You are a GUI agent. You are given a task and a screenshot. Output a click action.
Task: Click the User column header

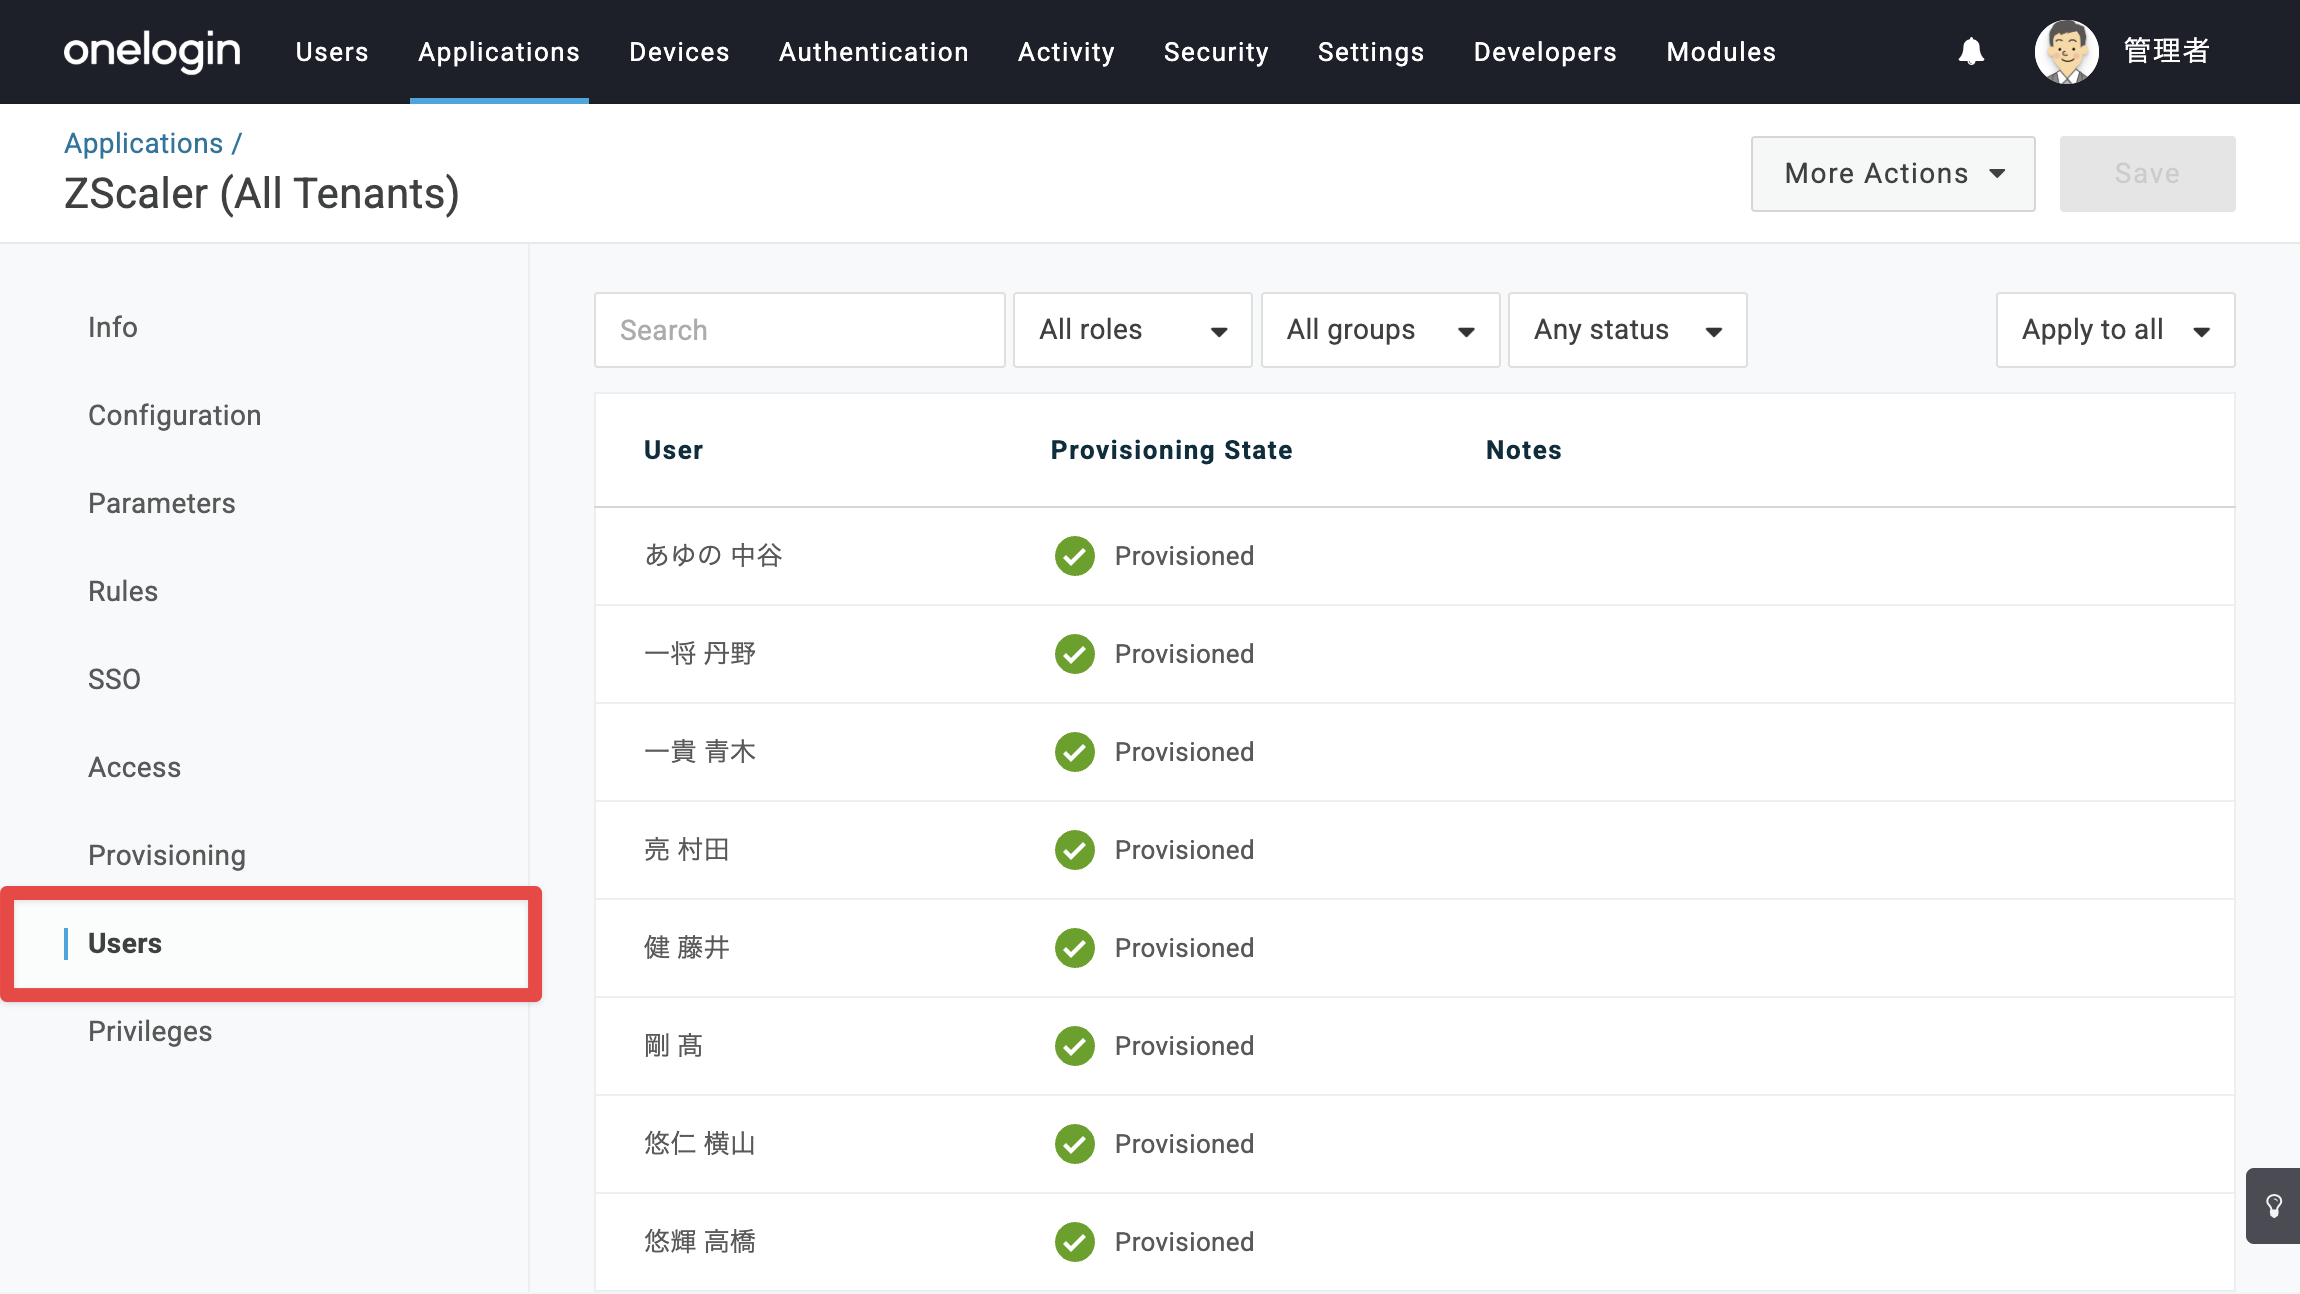click(673, 450)
